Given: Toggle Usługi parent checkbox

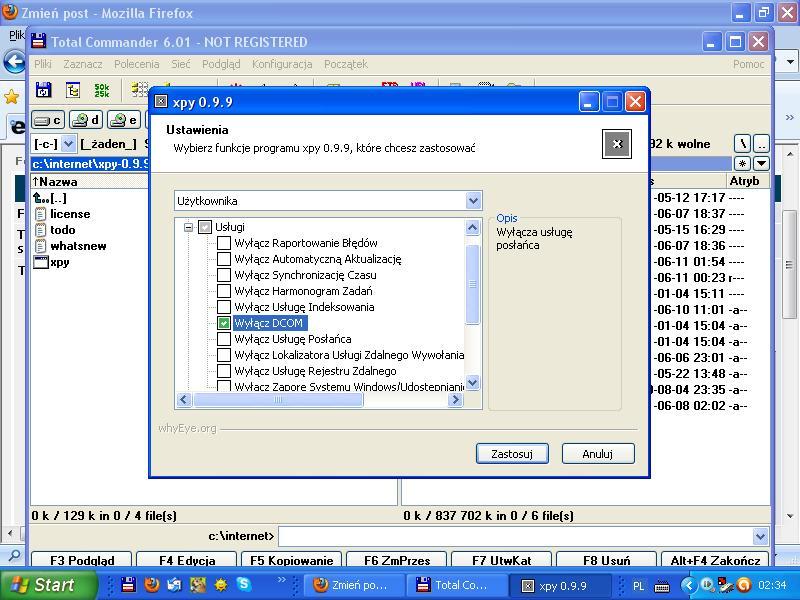Looking at the screenshot, I should coord(205,227).
